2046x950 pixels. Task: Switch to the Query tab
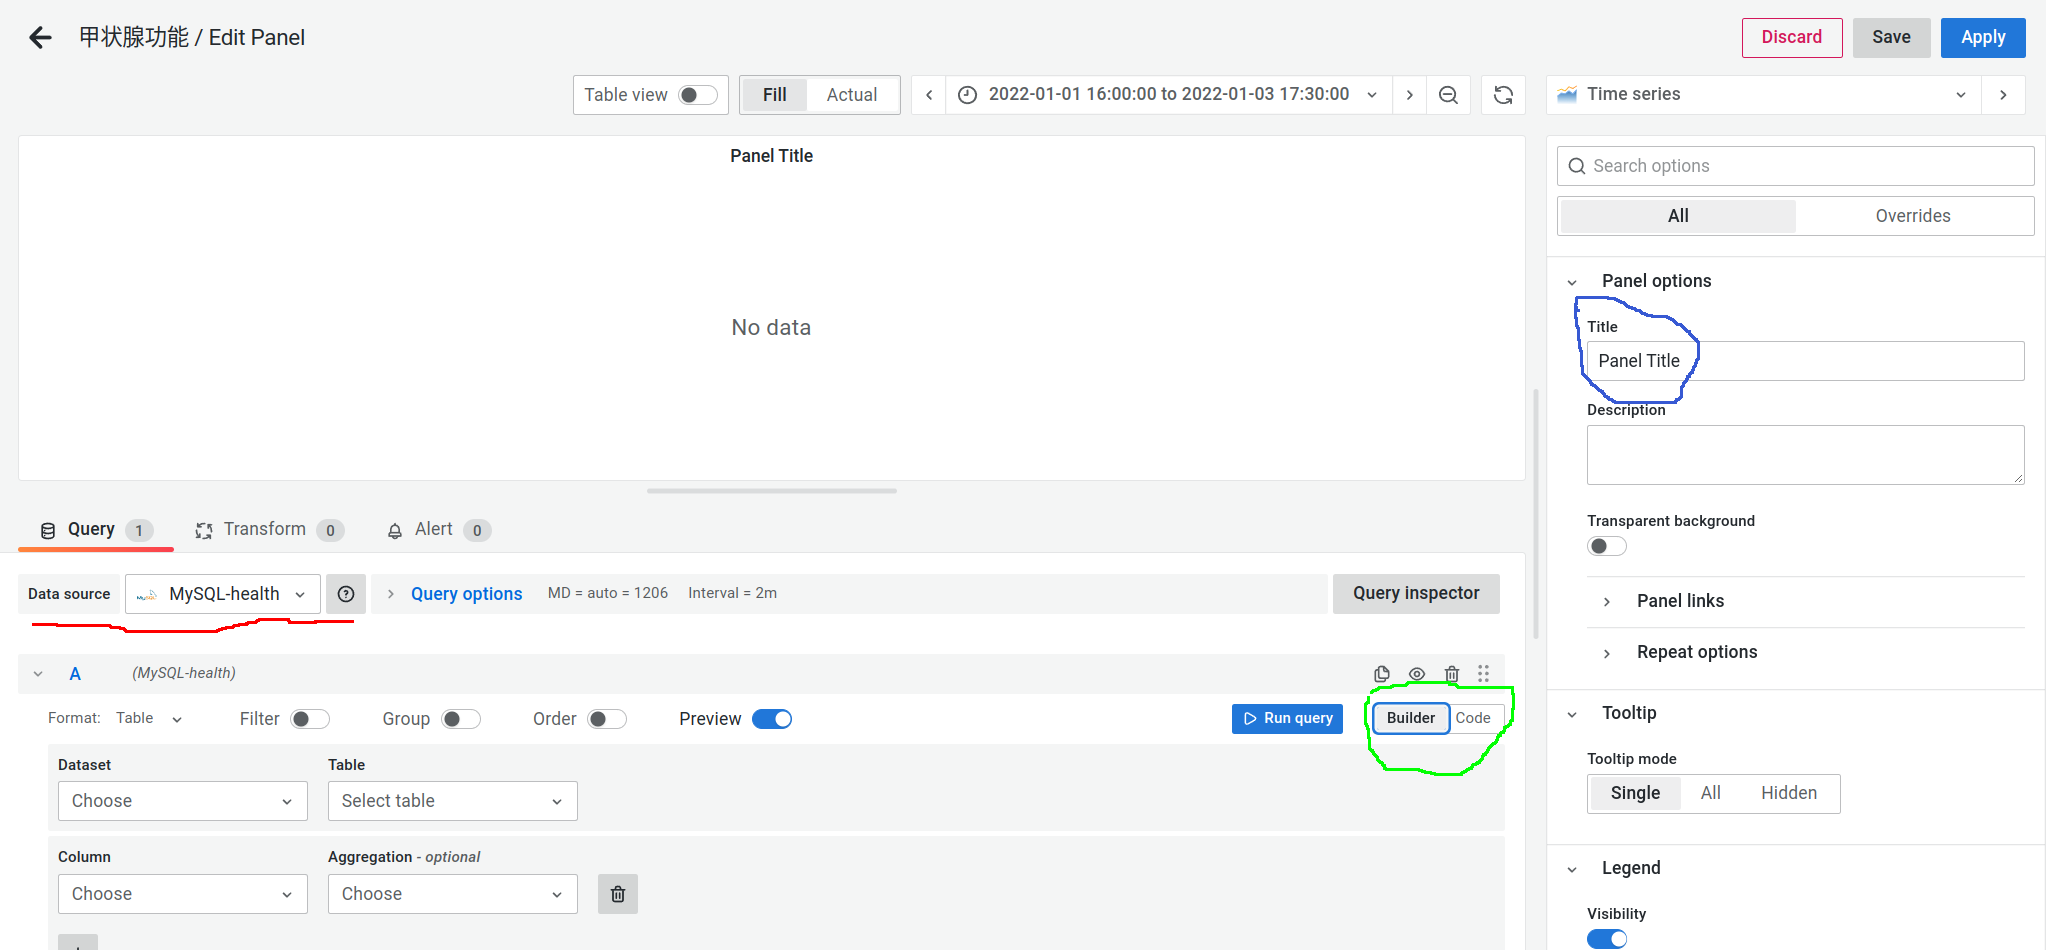(x=96, y=530)
